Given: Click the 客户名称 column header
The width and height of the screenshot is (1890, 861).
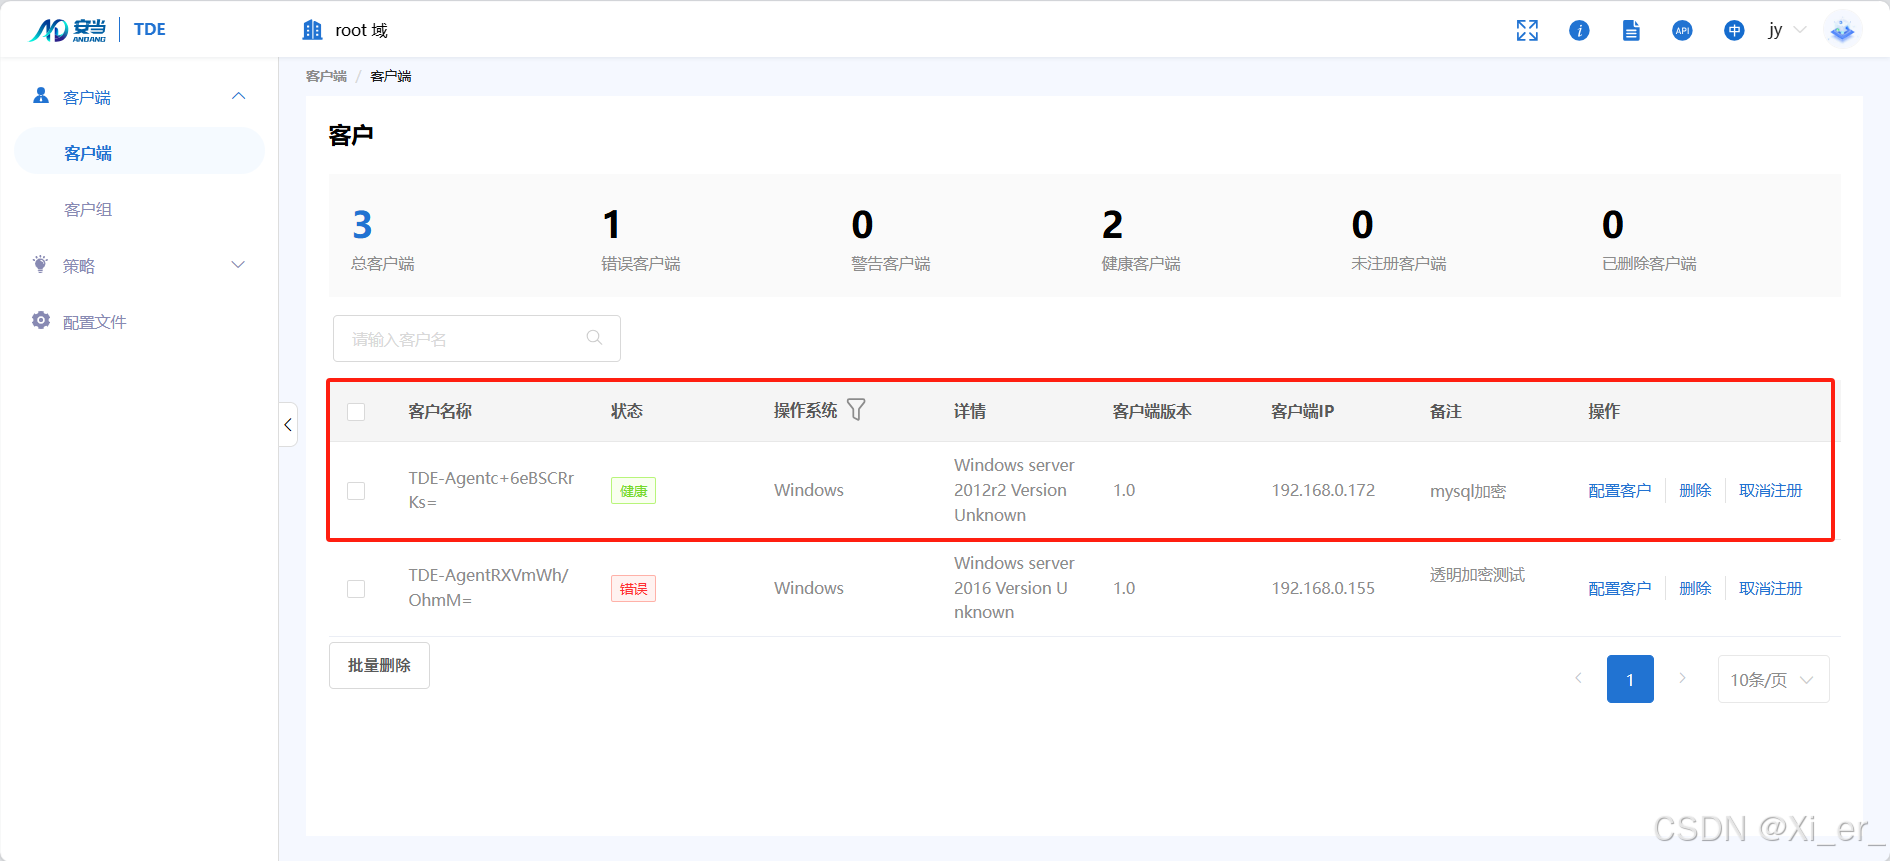Looking at the screenshot, I should pyautogui.click(x=440, y=411).
